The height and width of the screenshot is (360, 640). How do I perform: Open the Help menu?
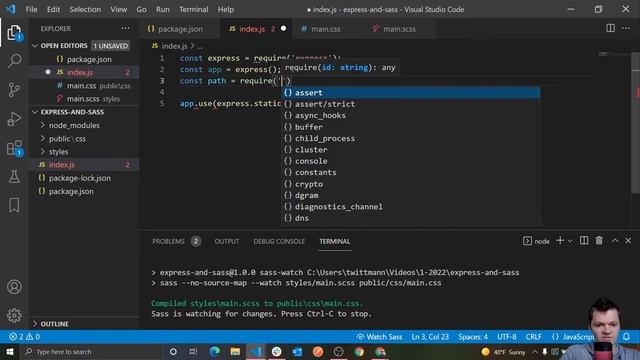pyautogui.click(x=225, y=9)
